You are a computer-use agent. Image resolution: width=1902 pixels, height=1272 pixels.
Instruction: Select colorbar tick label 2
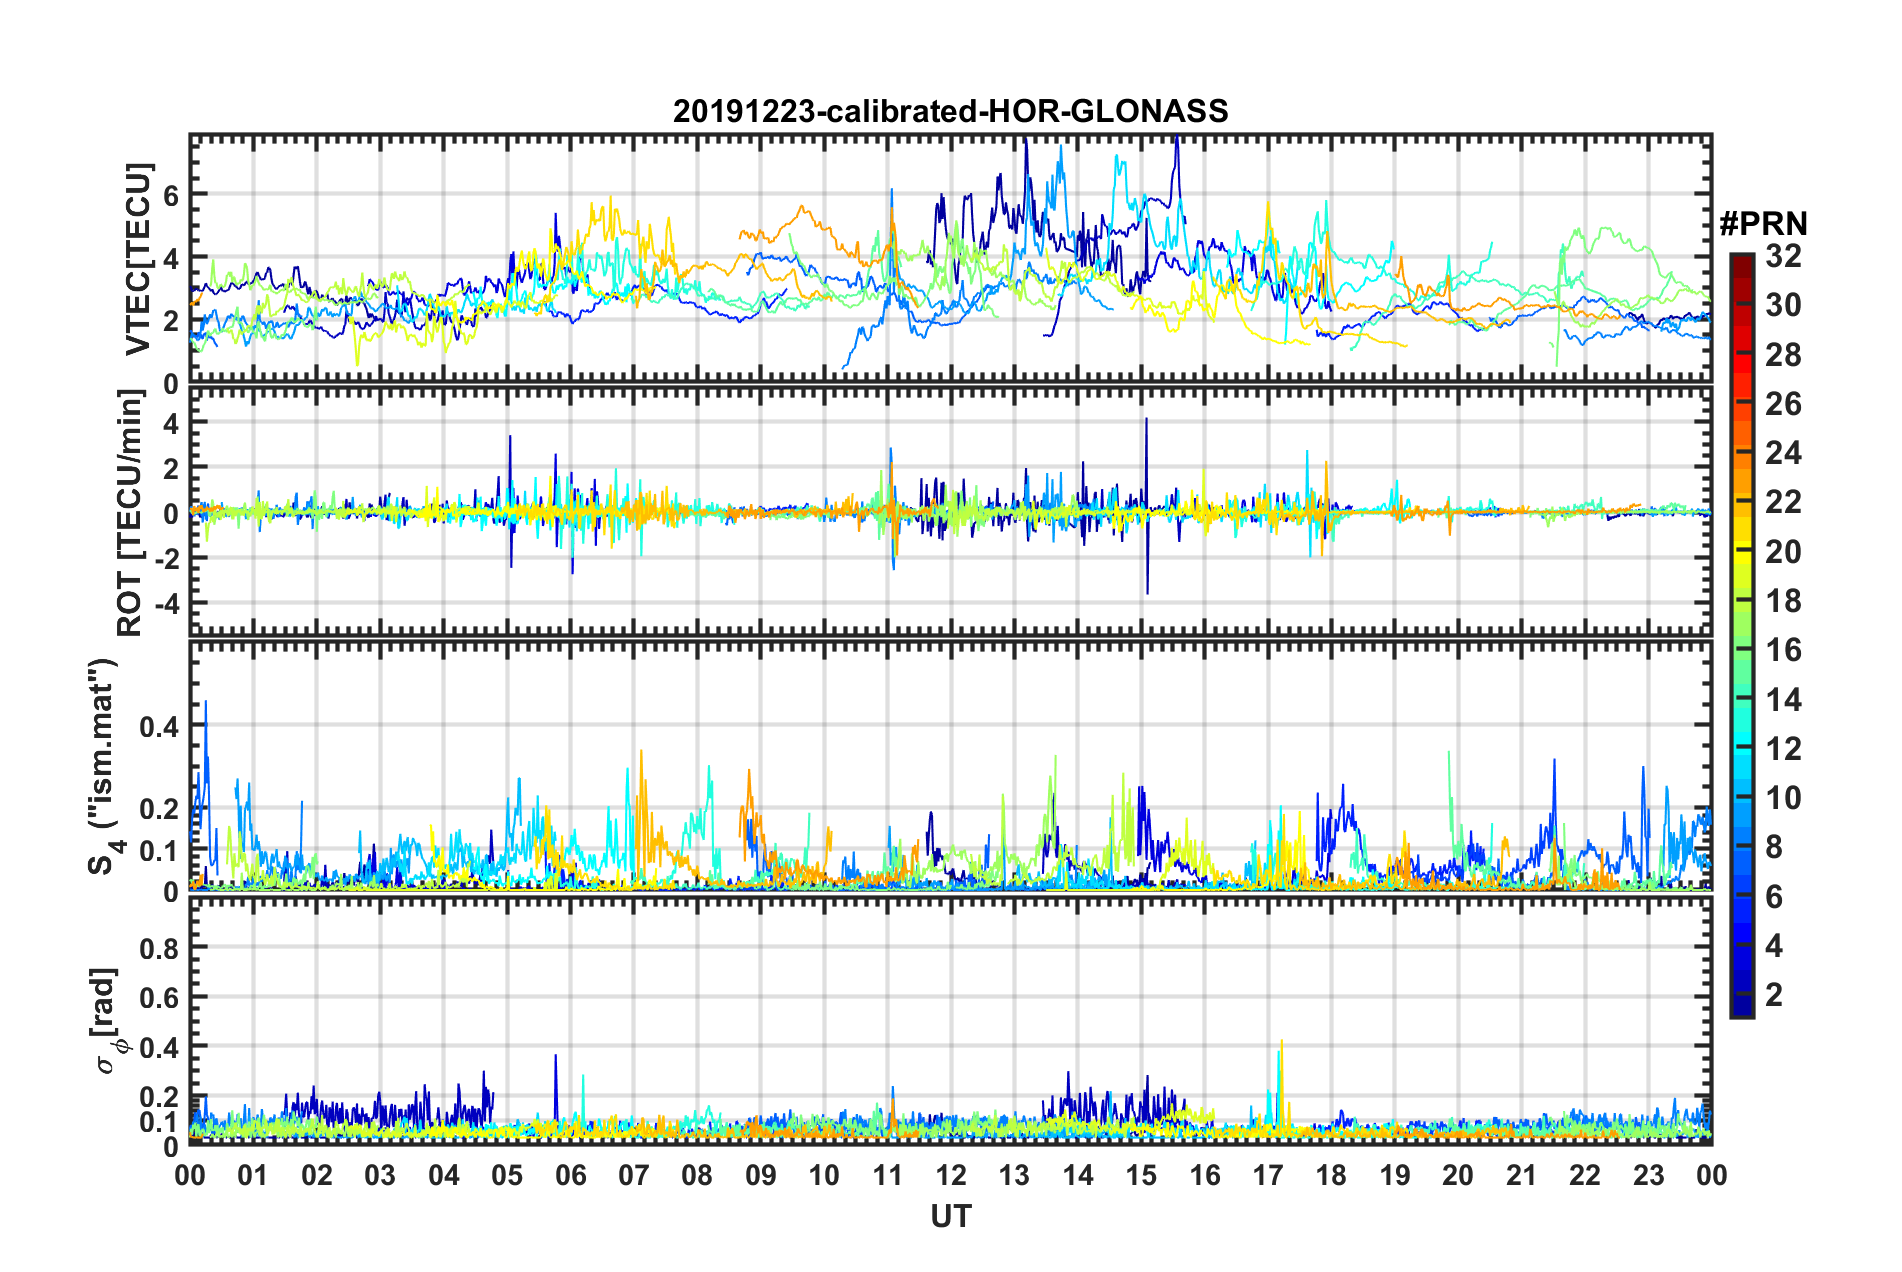coord(1774,994)
